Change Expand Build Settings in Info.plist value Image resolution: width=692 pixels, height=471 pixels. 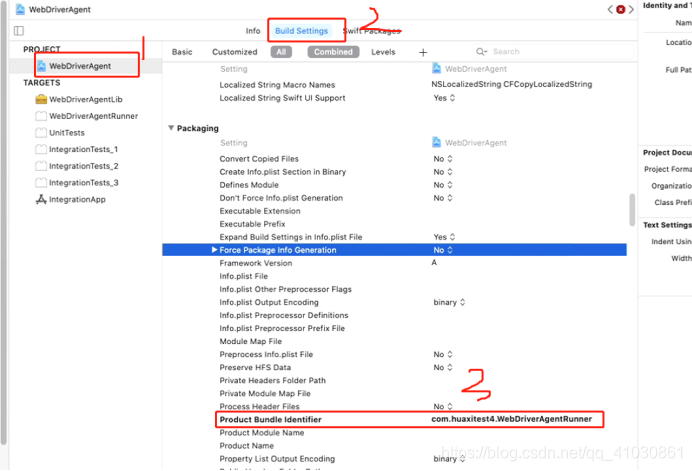point(444,237)
